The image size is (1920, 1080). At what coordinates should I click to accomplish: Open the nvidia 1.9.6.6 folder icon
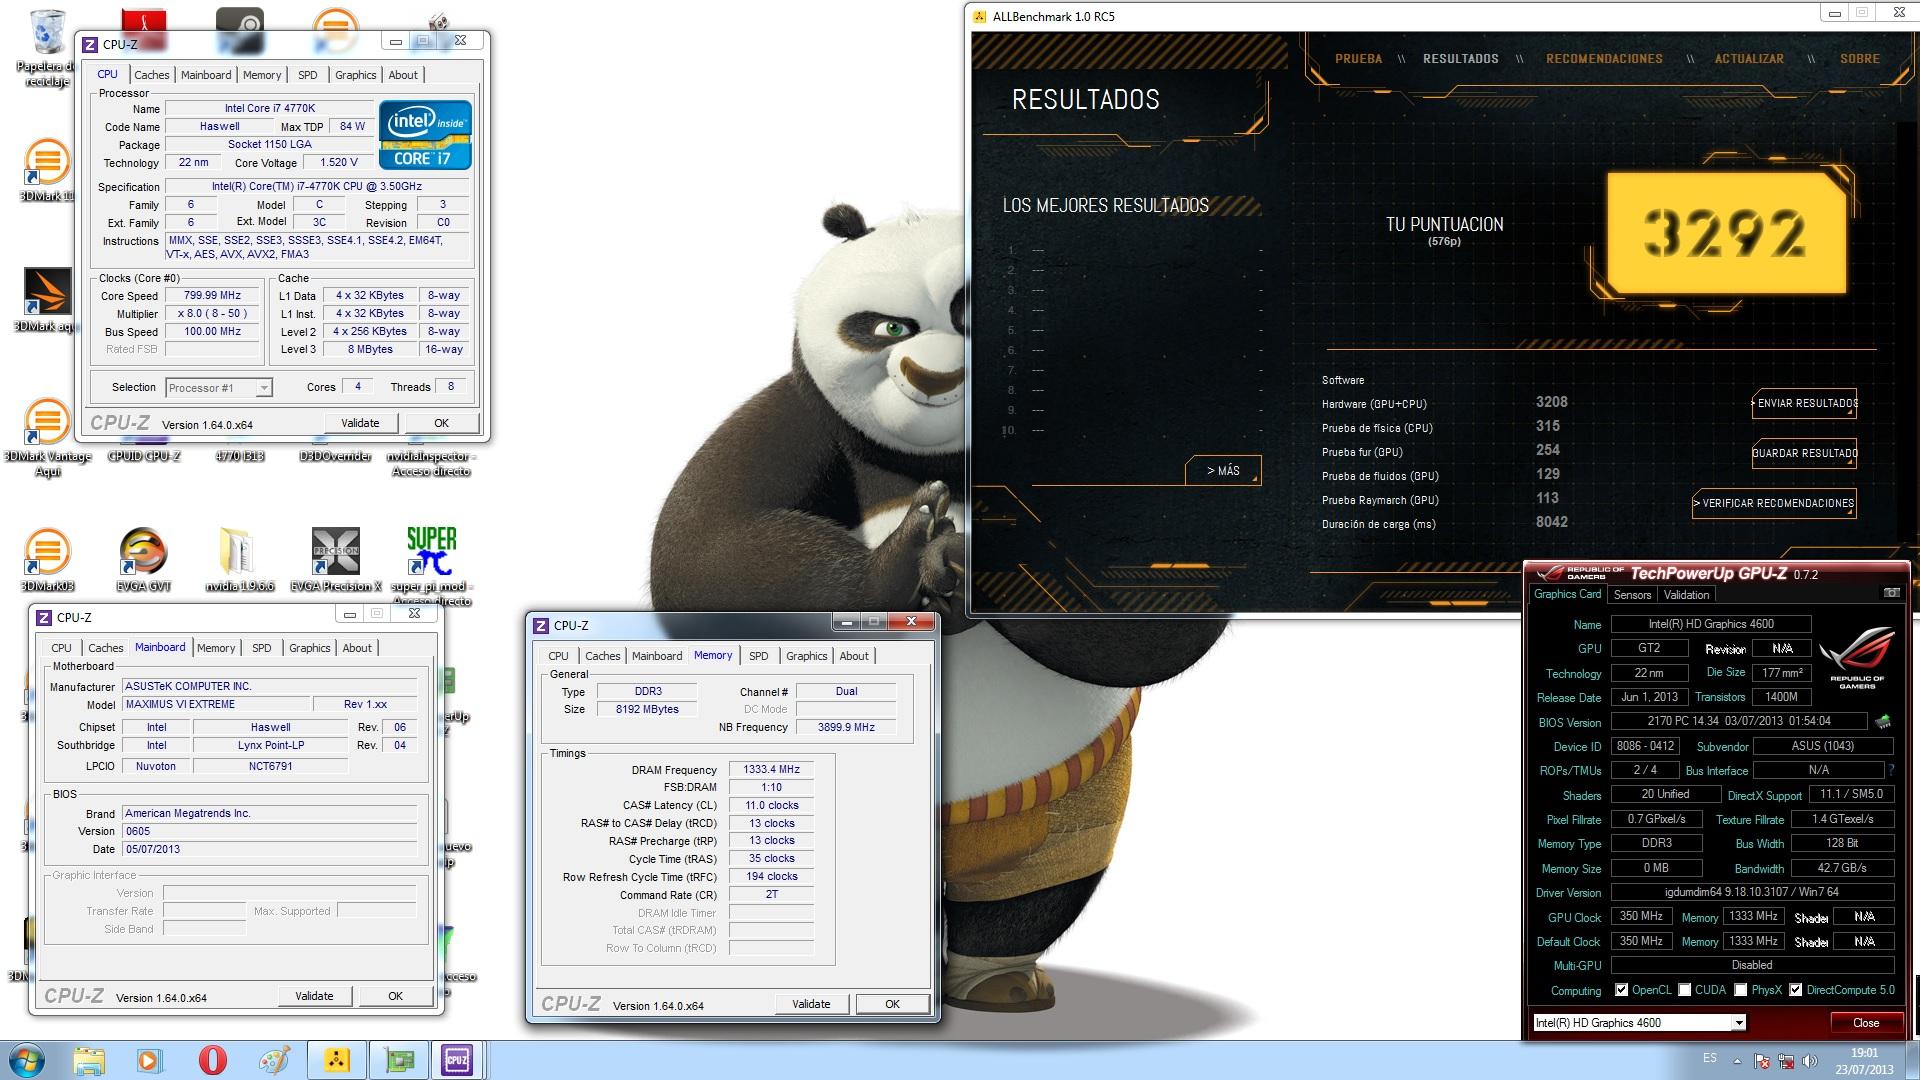239,560
